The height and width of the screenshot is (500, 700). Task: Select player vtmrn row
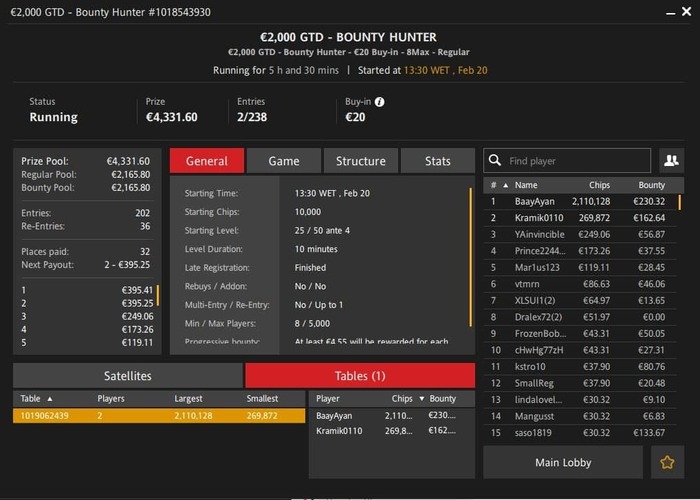pos(580,284)
